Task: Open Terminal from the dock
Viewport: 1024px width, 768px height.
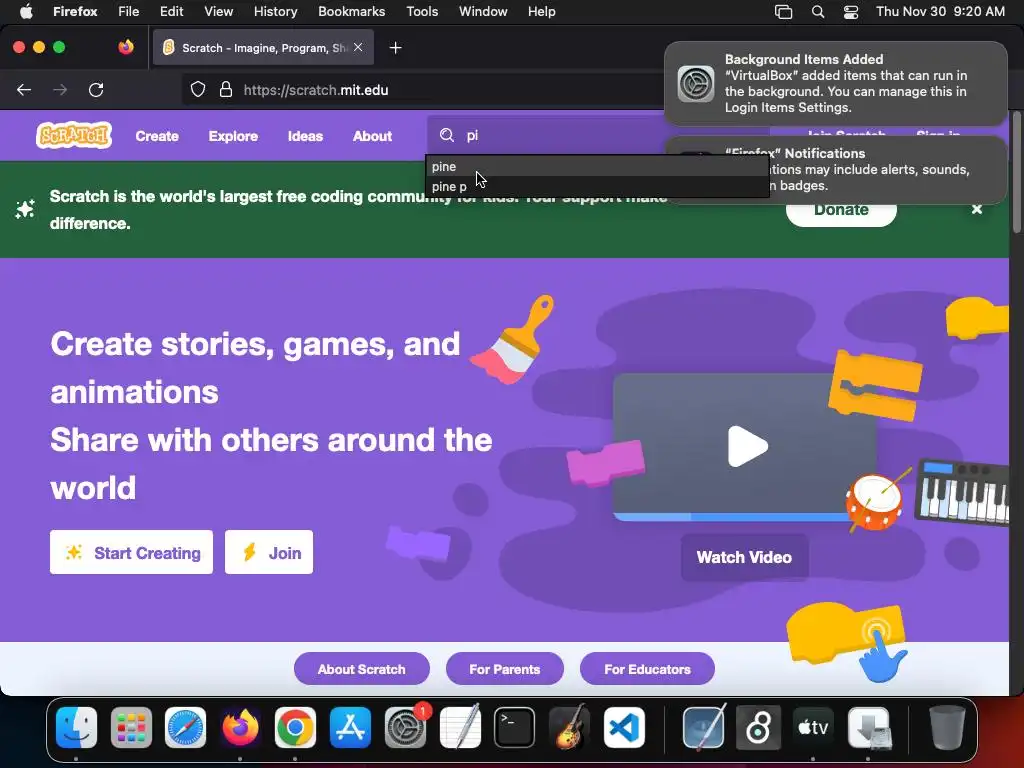Action: (x=515, y=727)
